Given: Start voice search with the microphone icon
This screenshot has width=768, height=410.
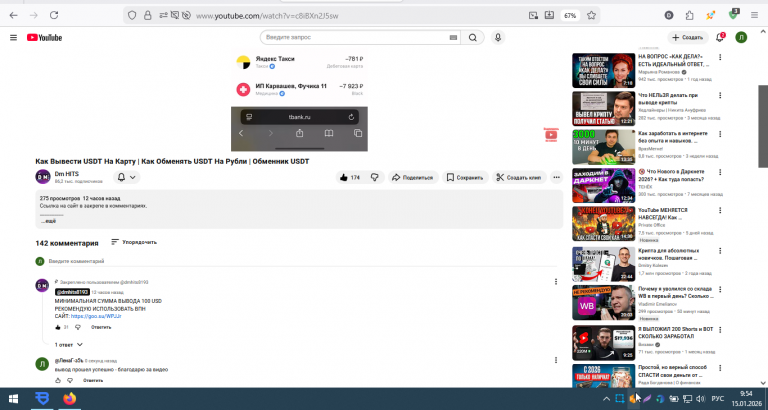Looking at the screenshot, I should (x=498, y=37).
